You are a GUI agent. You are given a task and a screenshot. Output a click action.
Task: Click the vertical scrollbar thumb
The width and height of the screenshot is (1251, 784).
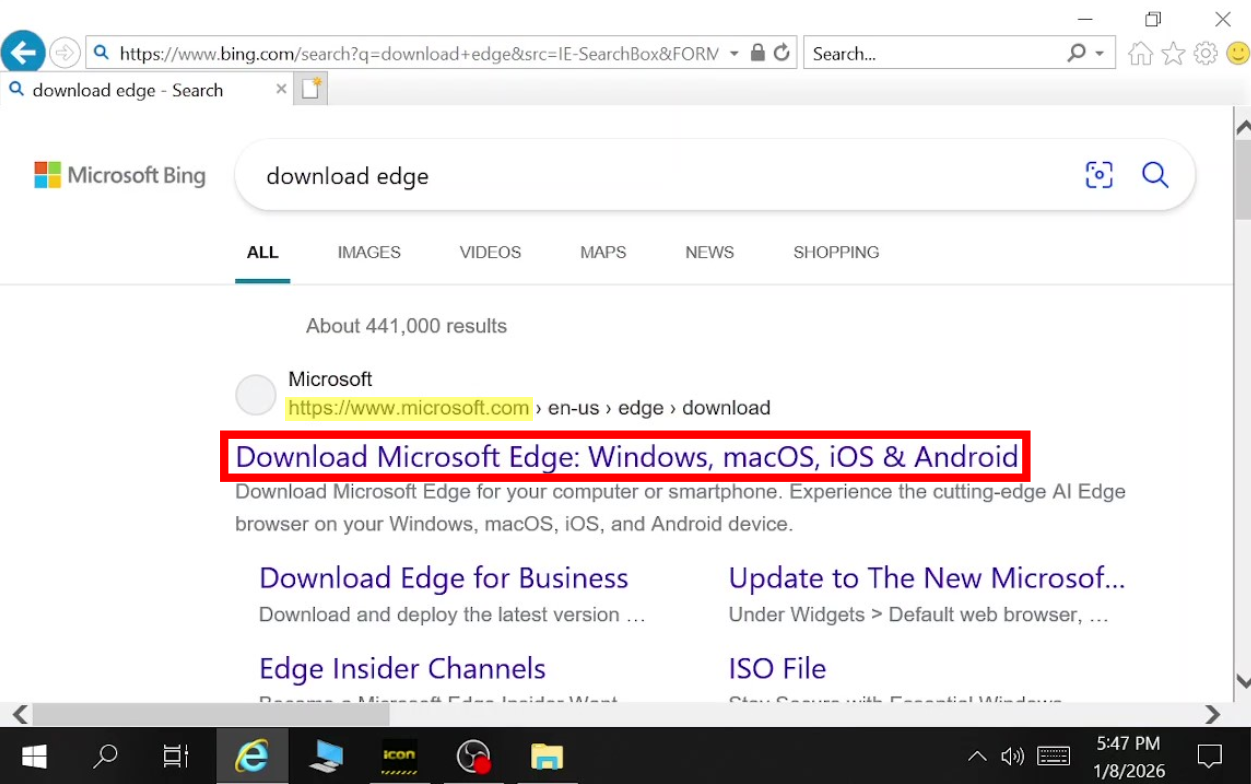1243,179
